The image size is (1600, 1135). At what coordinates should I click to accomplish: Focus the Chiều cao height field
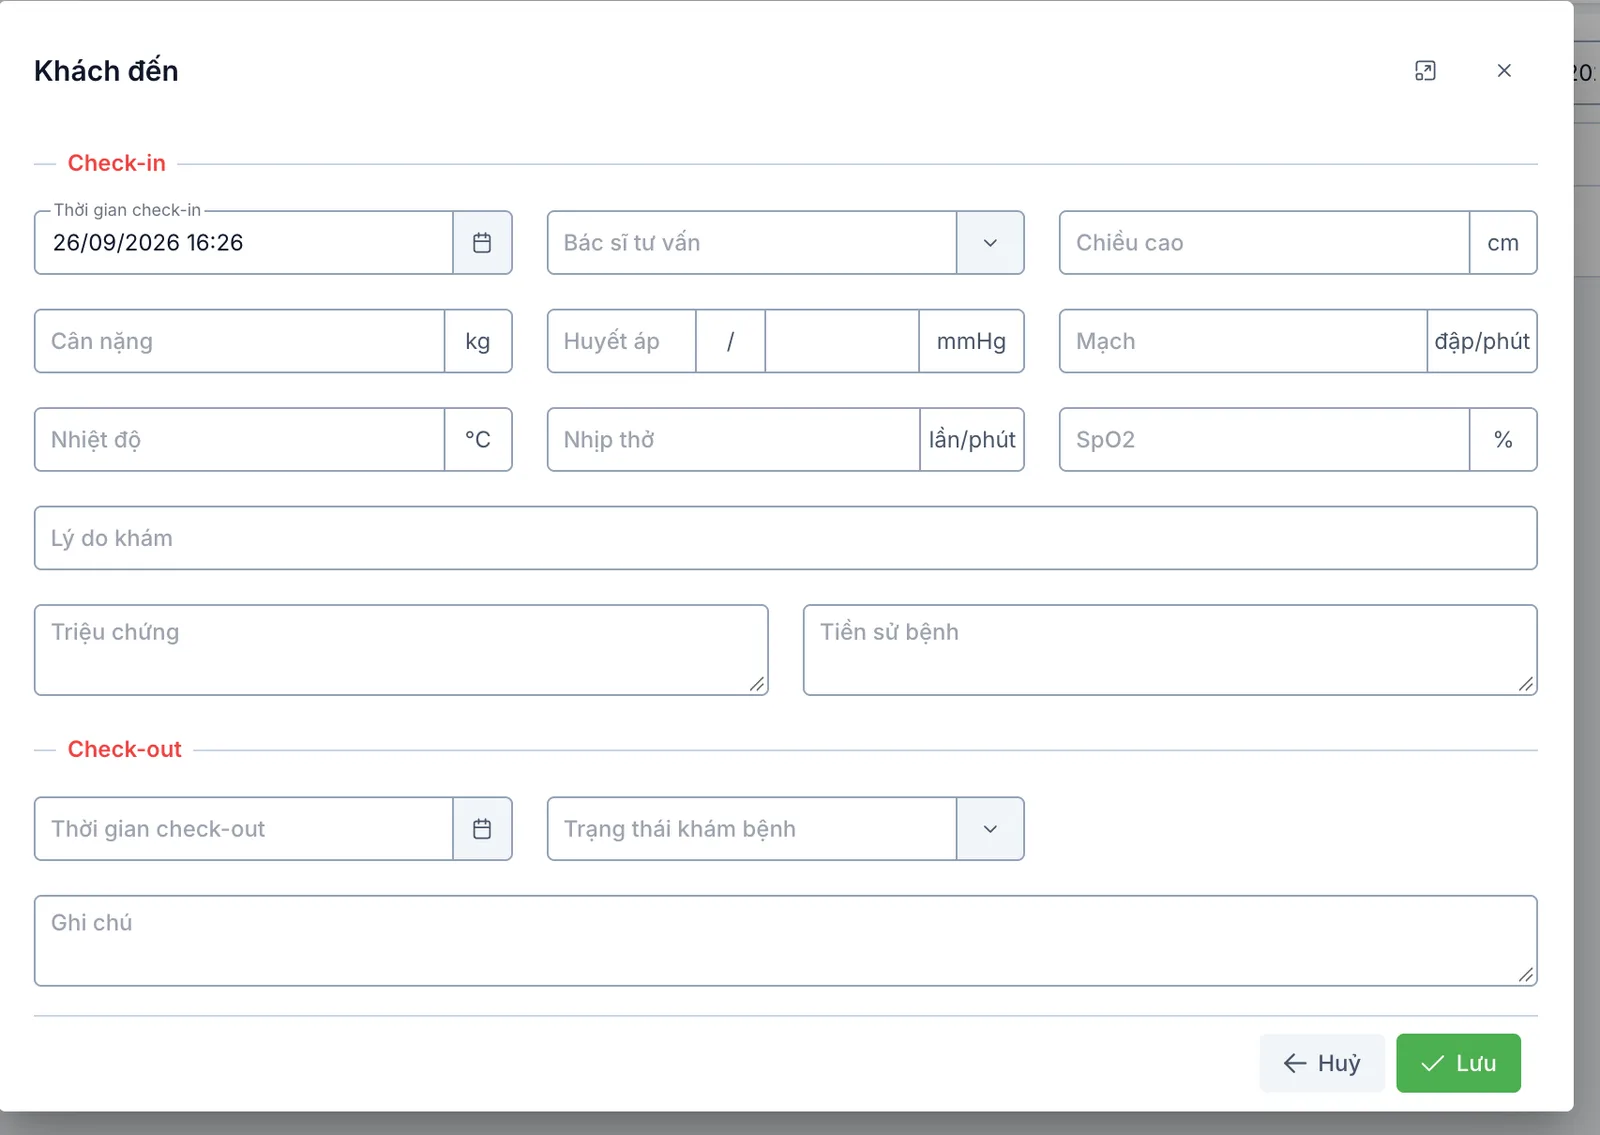1264,242
